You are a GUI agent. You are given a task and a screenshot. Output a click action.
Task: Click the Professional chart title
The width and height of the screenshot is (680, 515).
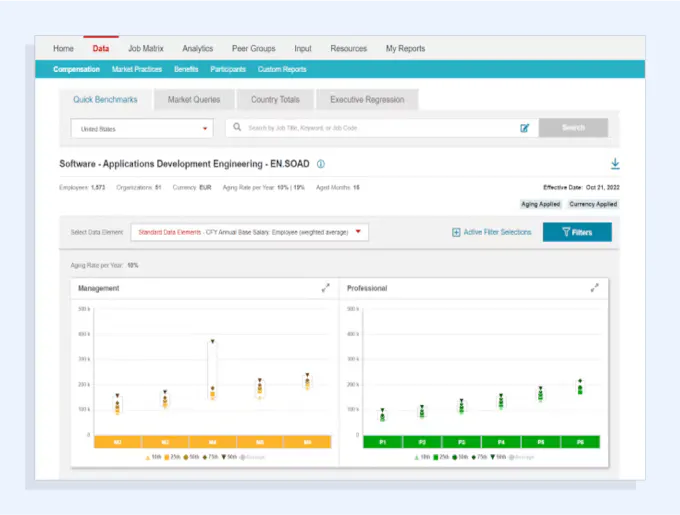click(367, 288)
